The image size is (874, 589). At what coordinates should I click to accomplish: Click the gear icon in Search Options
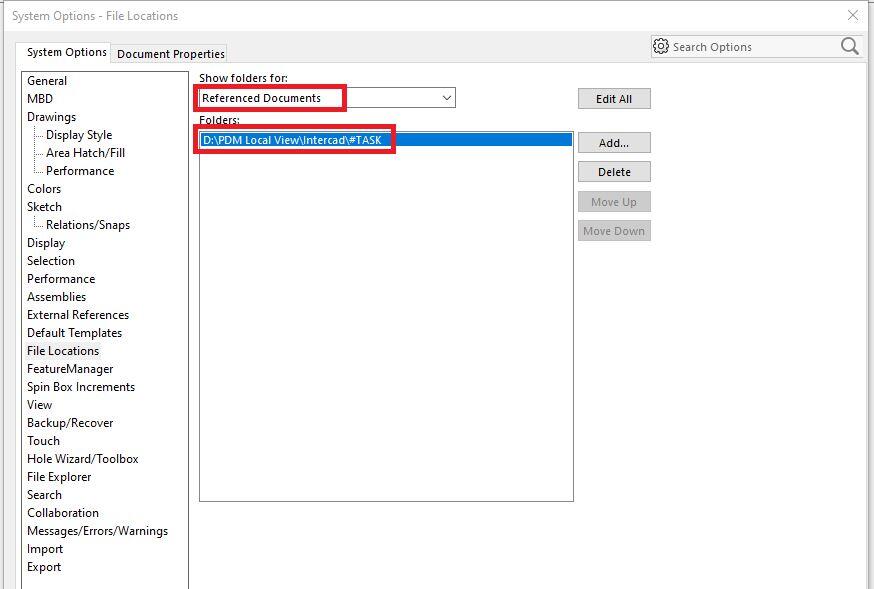tap(660, 46)
